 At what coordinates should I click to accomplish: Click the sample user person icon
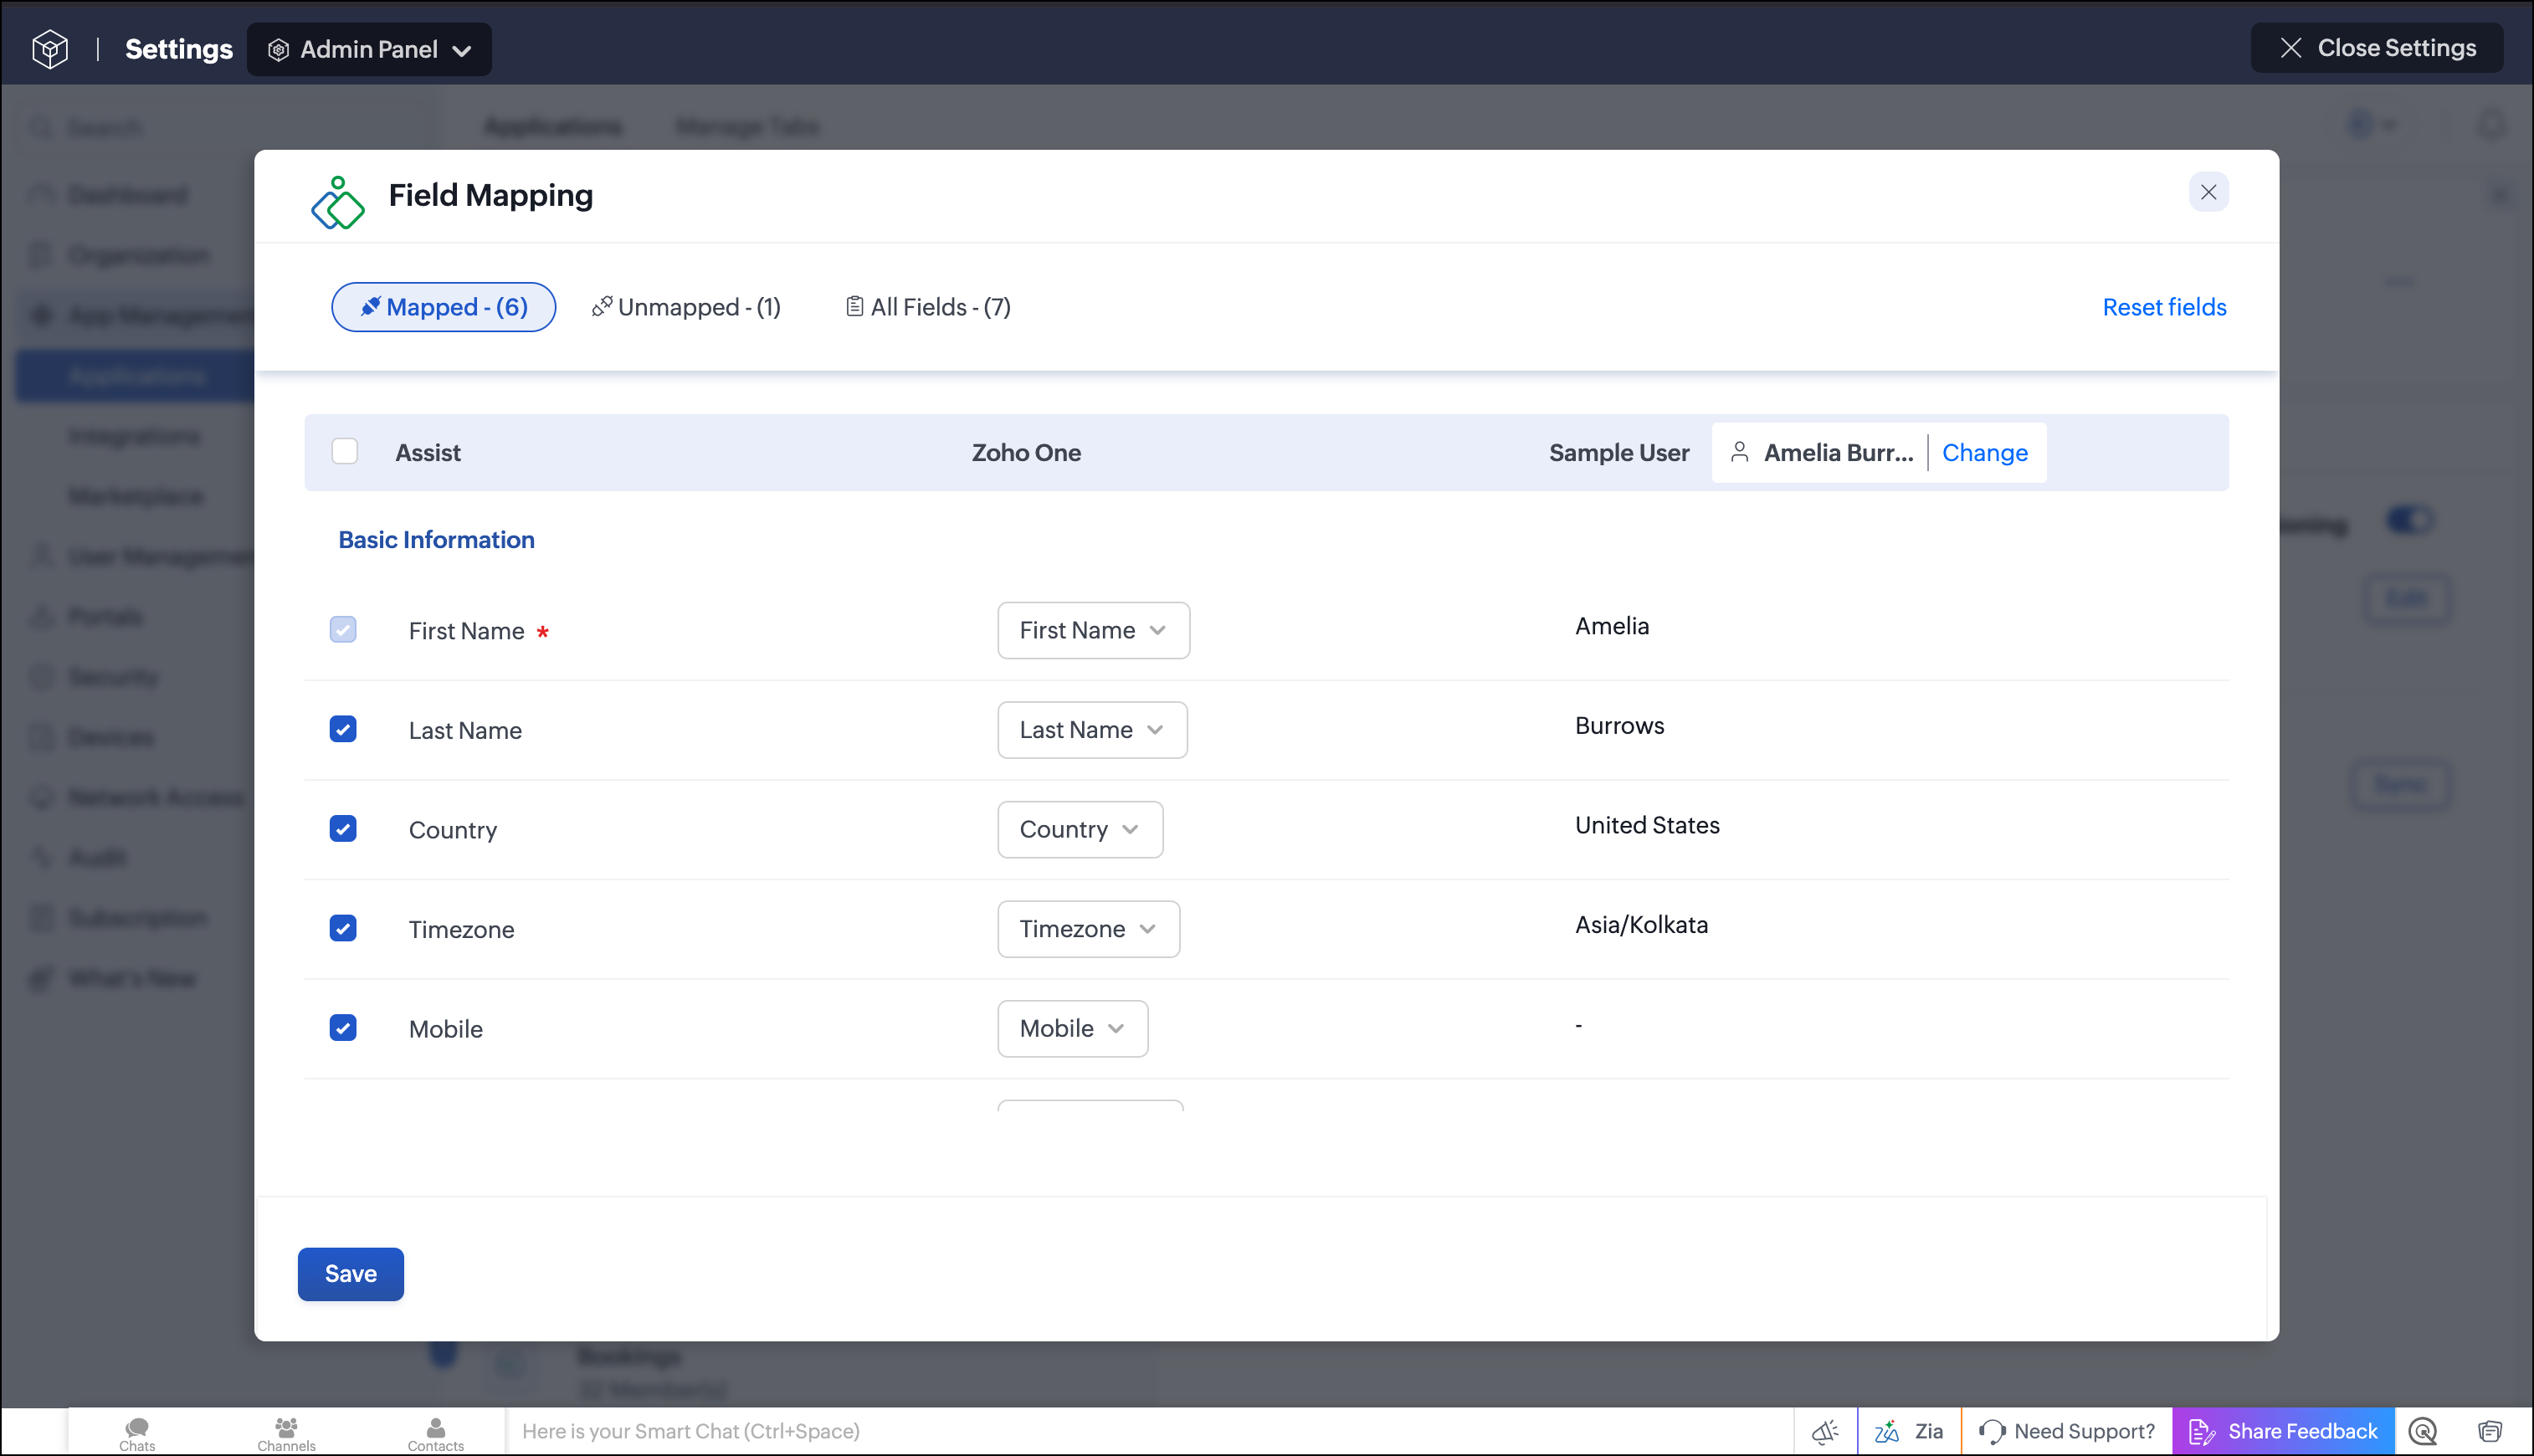tap(1739, 452)
